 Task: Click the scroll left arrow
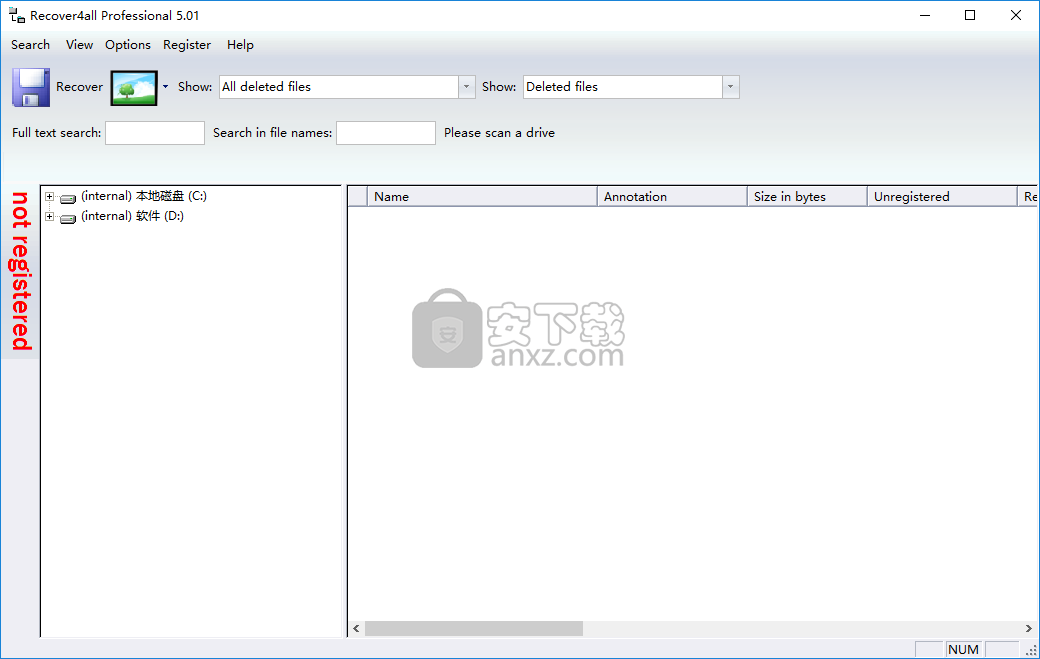[x=356, y=629]
